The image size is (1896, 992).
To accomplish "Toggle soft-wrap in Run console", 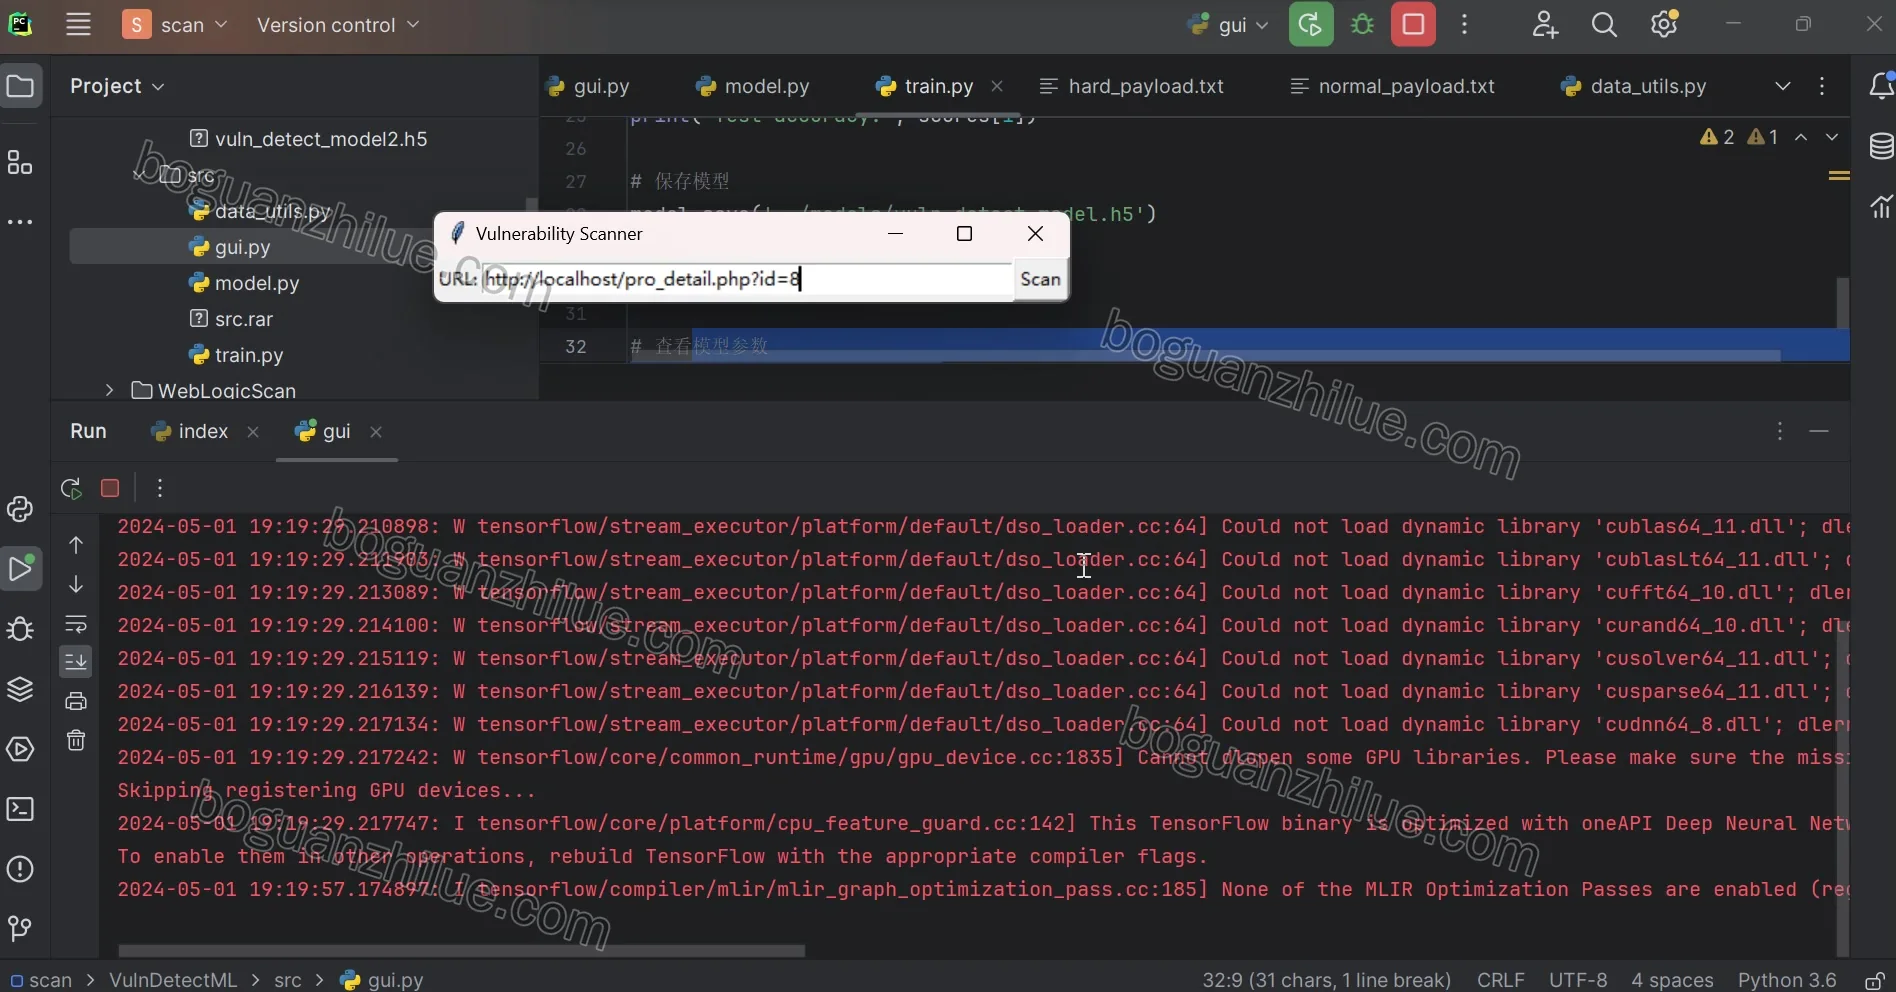I will 76,624.
